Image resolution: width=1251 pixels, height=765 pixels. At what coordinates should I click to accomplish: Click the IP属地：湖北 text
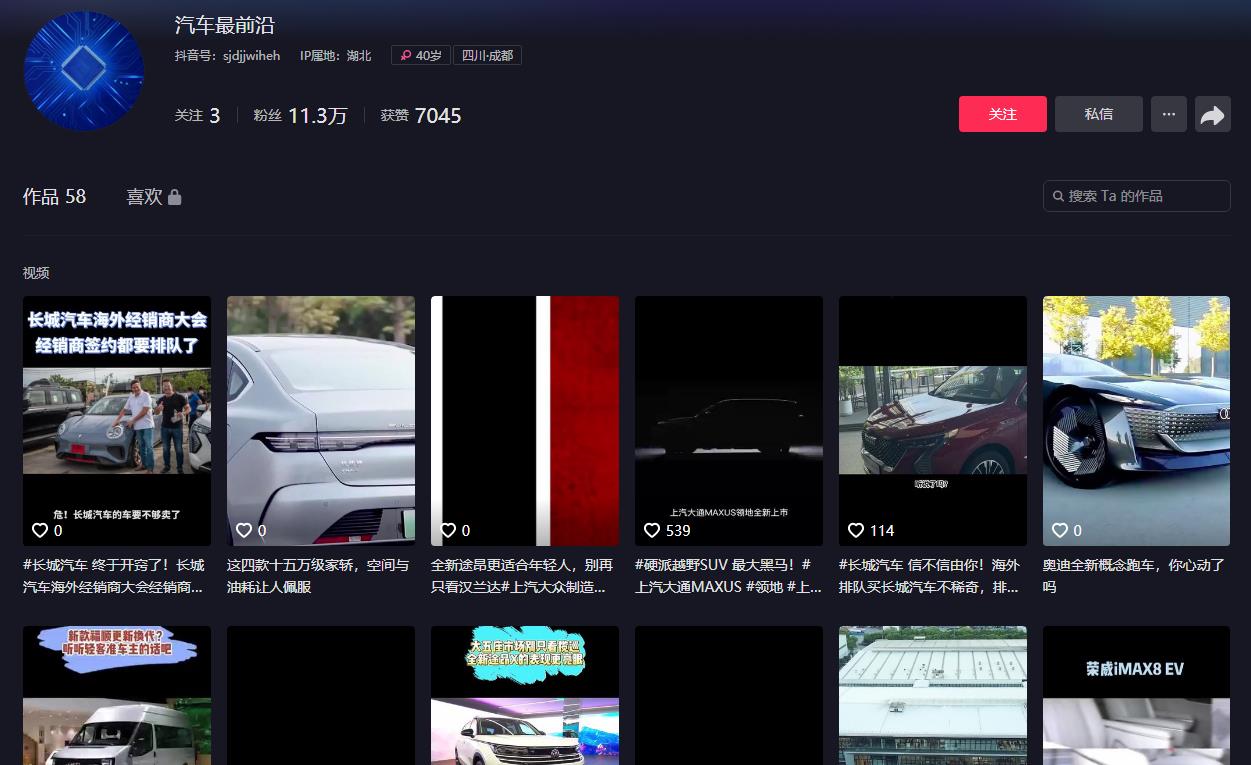coord(335,56)
